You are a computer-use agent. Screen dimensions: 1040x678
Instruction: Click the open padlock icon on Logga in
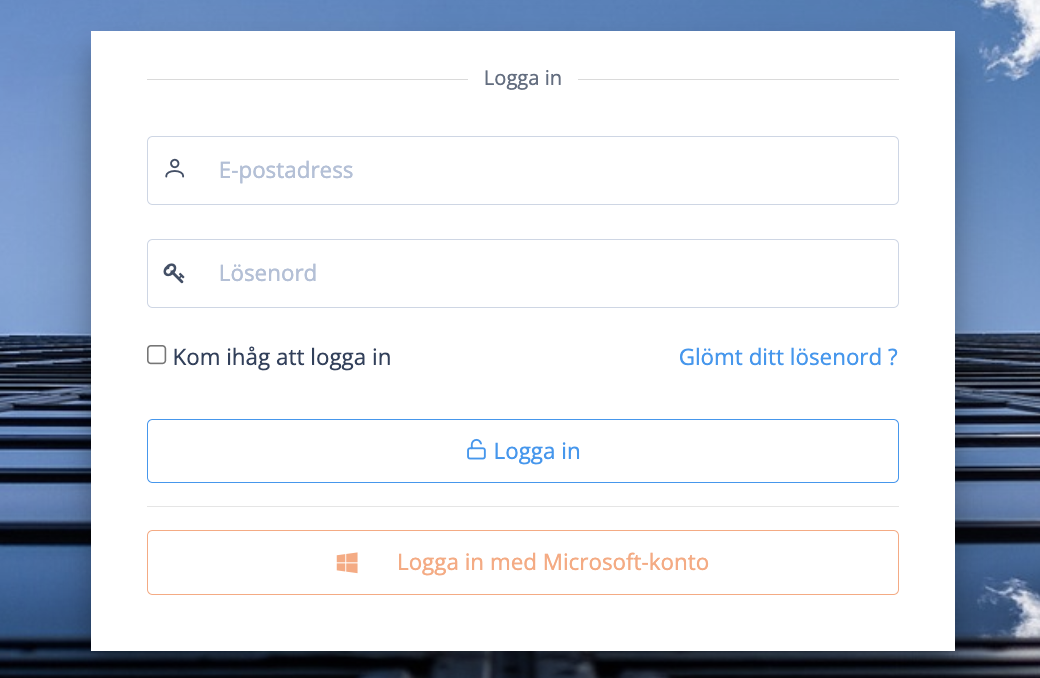click(476, 450)
